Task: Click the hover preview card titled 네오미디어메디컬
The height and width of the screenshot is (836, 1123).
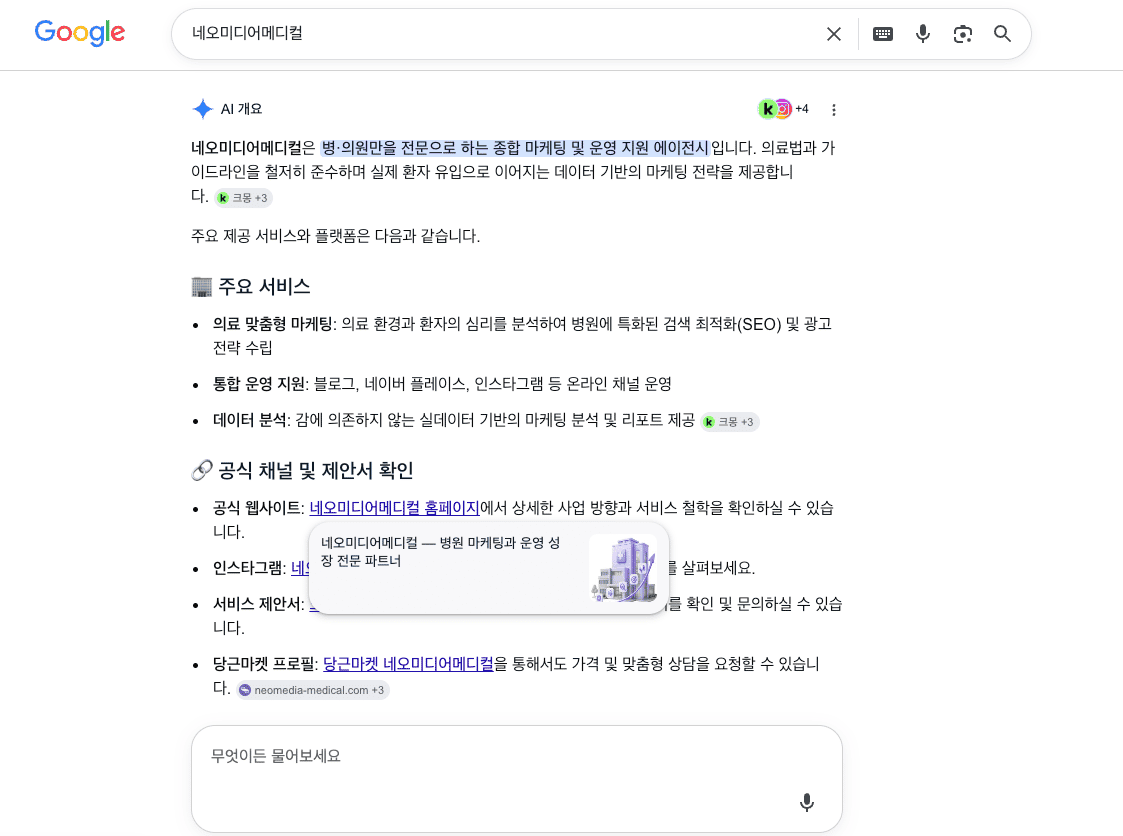Action: [489, 568]
